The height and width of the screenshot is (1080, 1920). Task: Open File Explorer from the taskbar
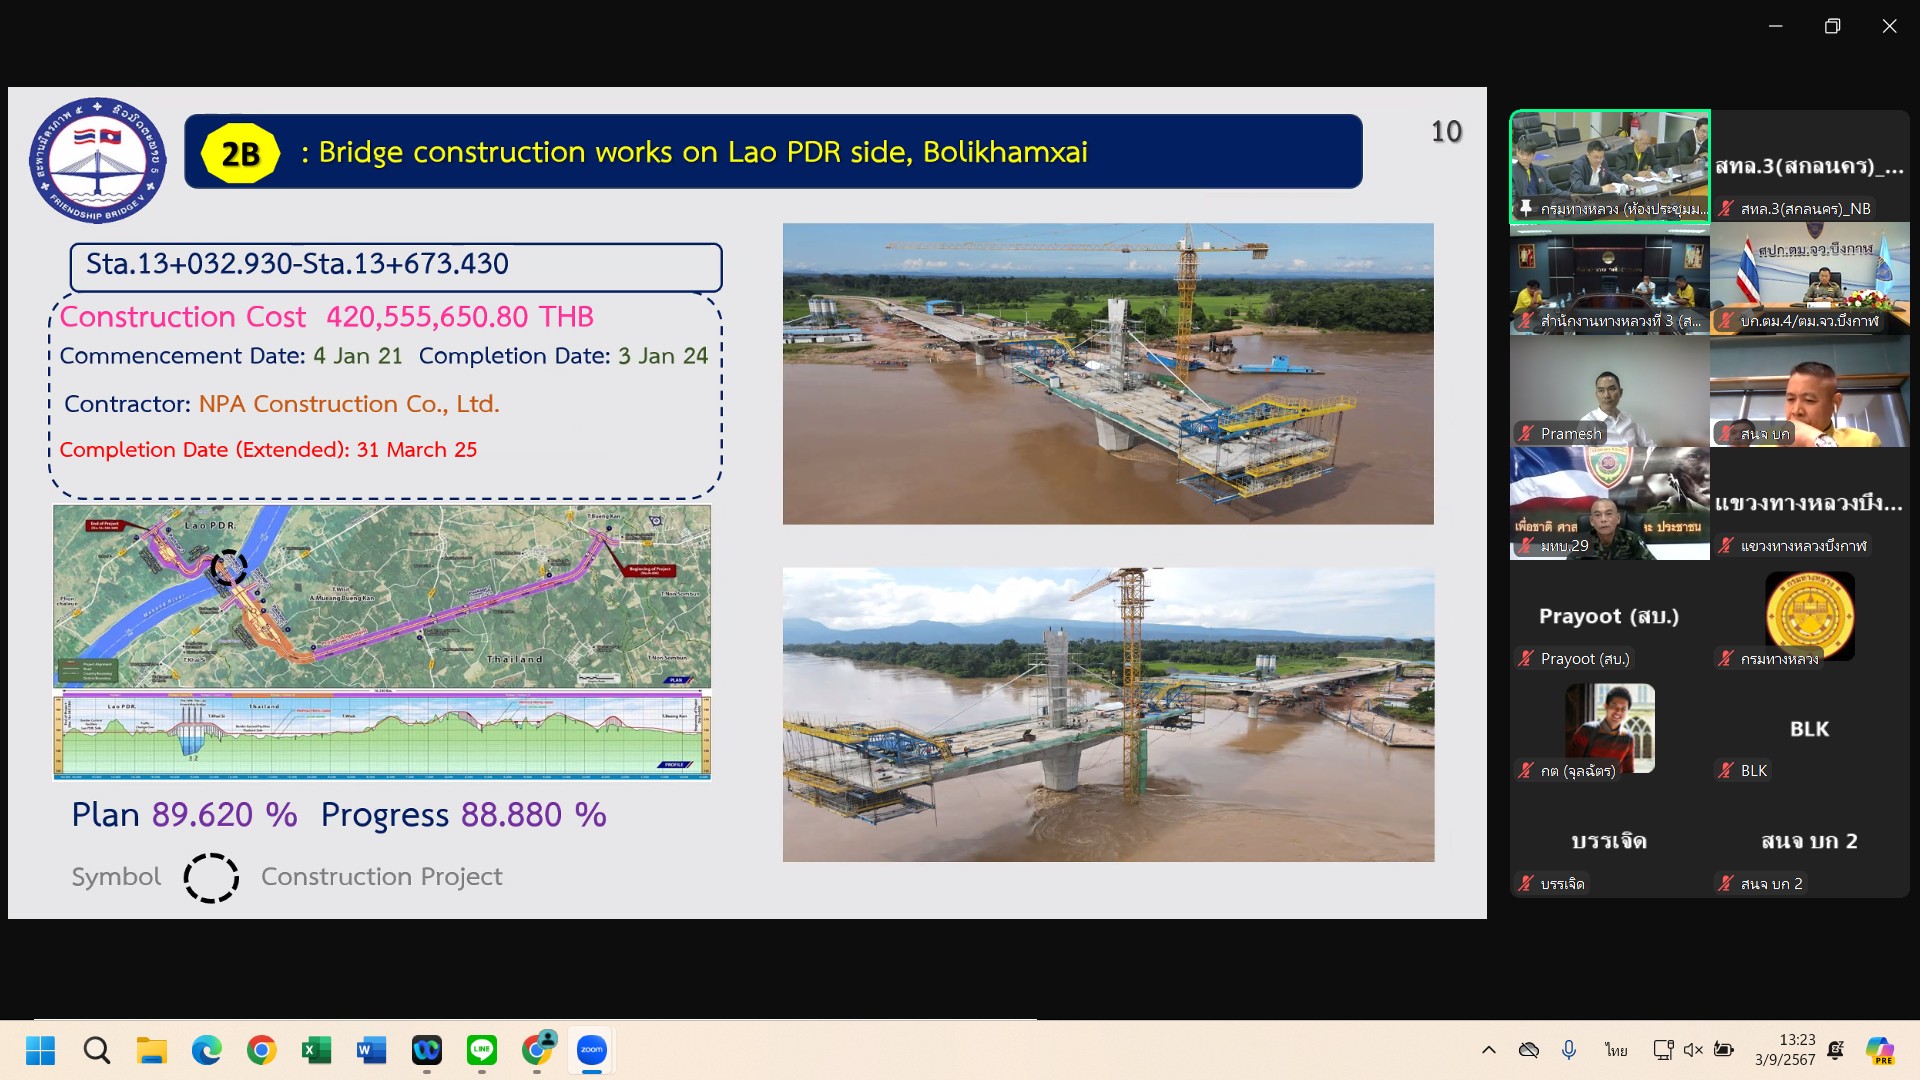[x=152, y=1050]
